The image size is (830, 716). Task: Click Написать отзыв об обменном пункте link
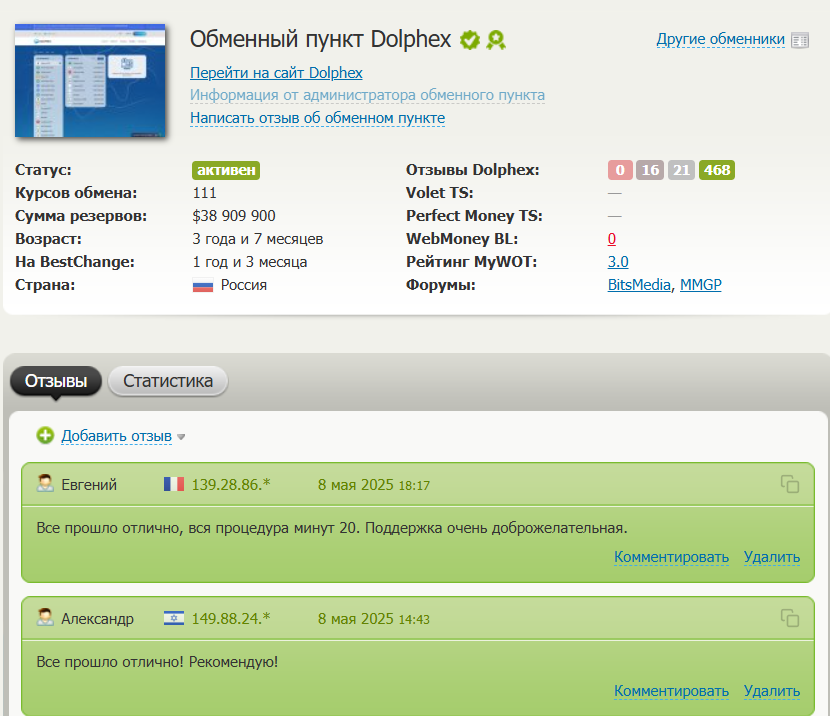point(317,118)
